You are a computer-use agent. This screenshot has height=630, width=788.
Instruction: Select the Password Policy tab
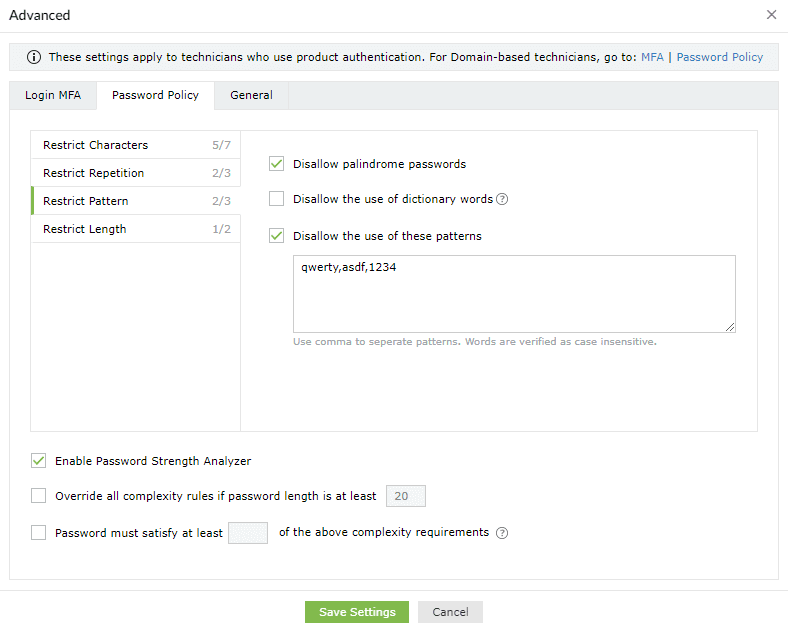[x=155, y=96]
